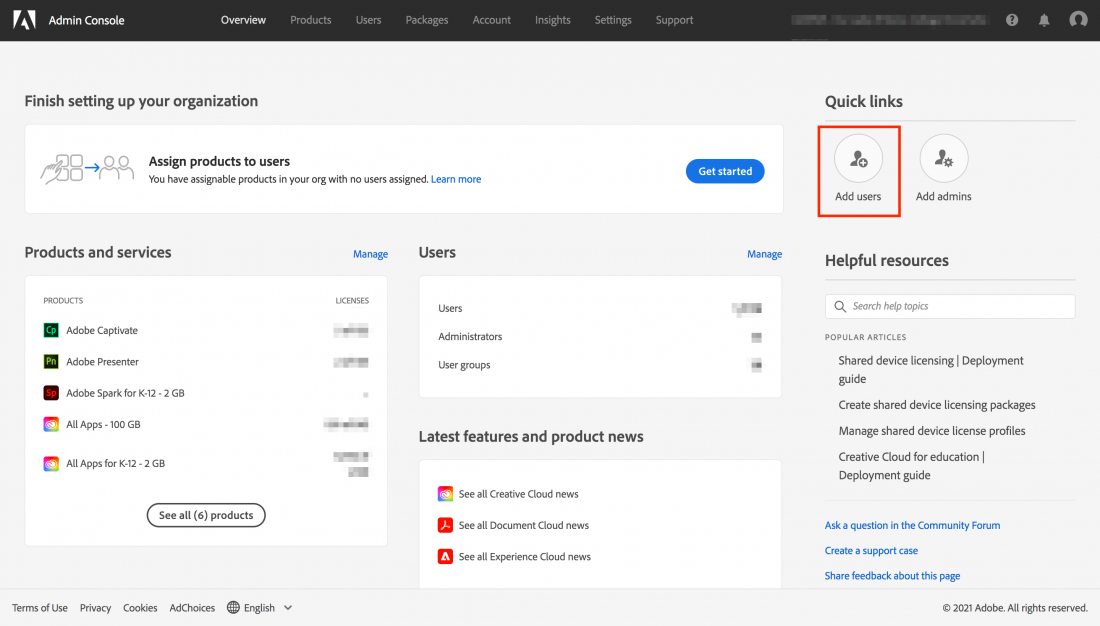Open See all Document Cloud news
The image size is (1100, 626).
523,525
